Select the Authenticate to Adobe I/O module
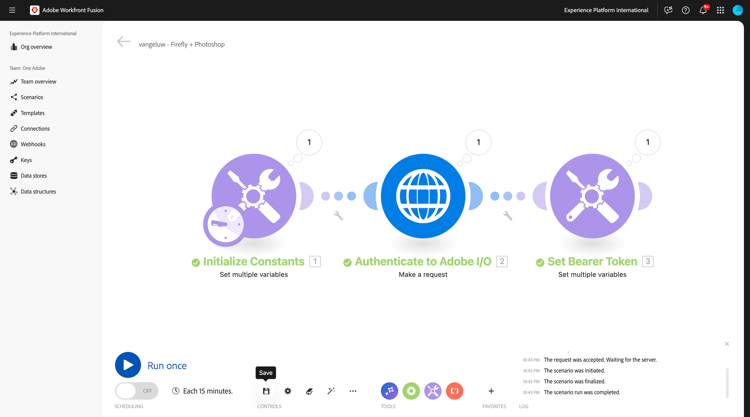The image size is (750, 417). point(423,196)
